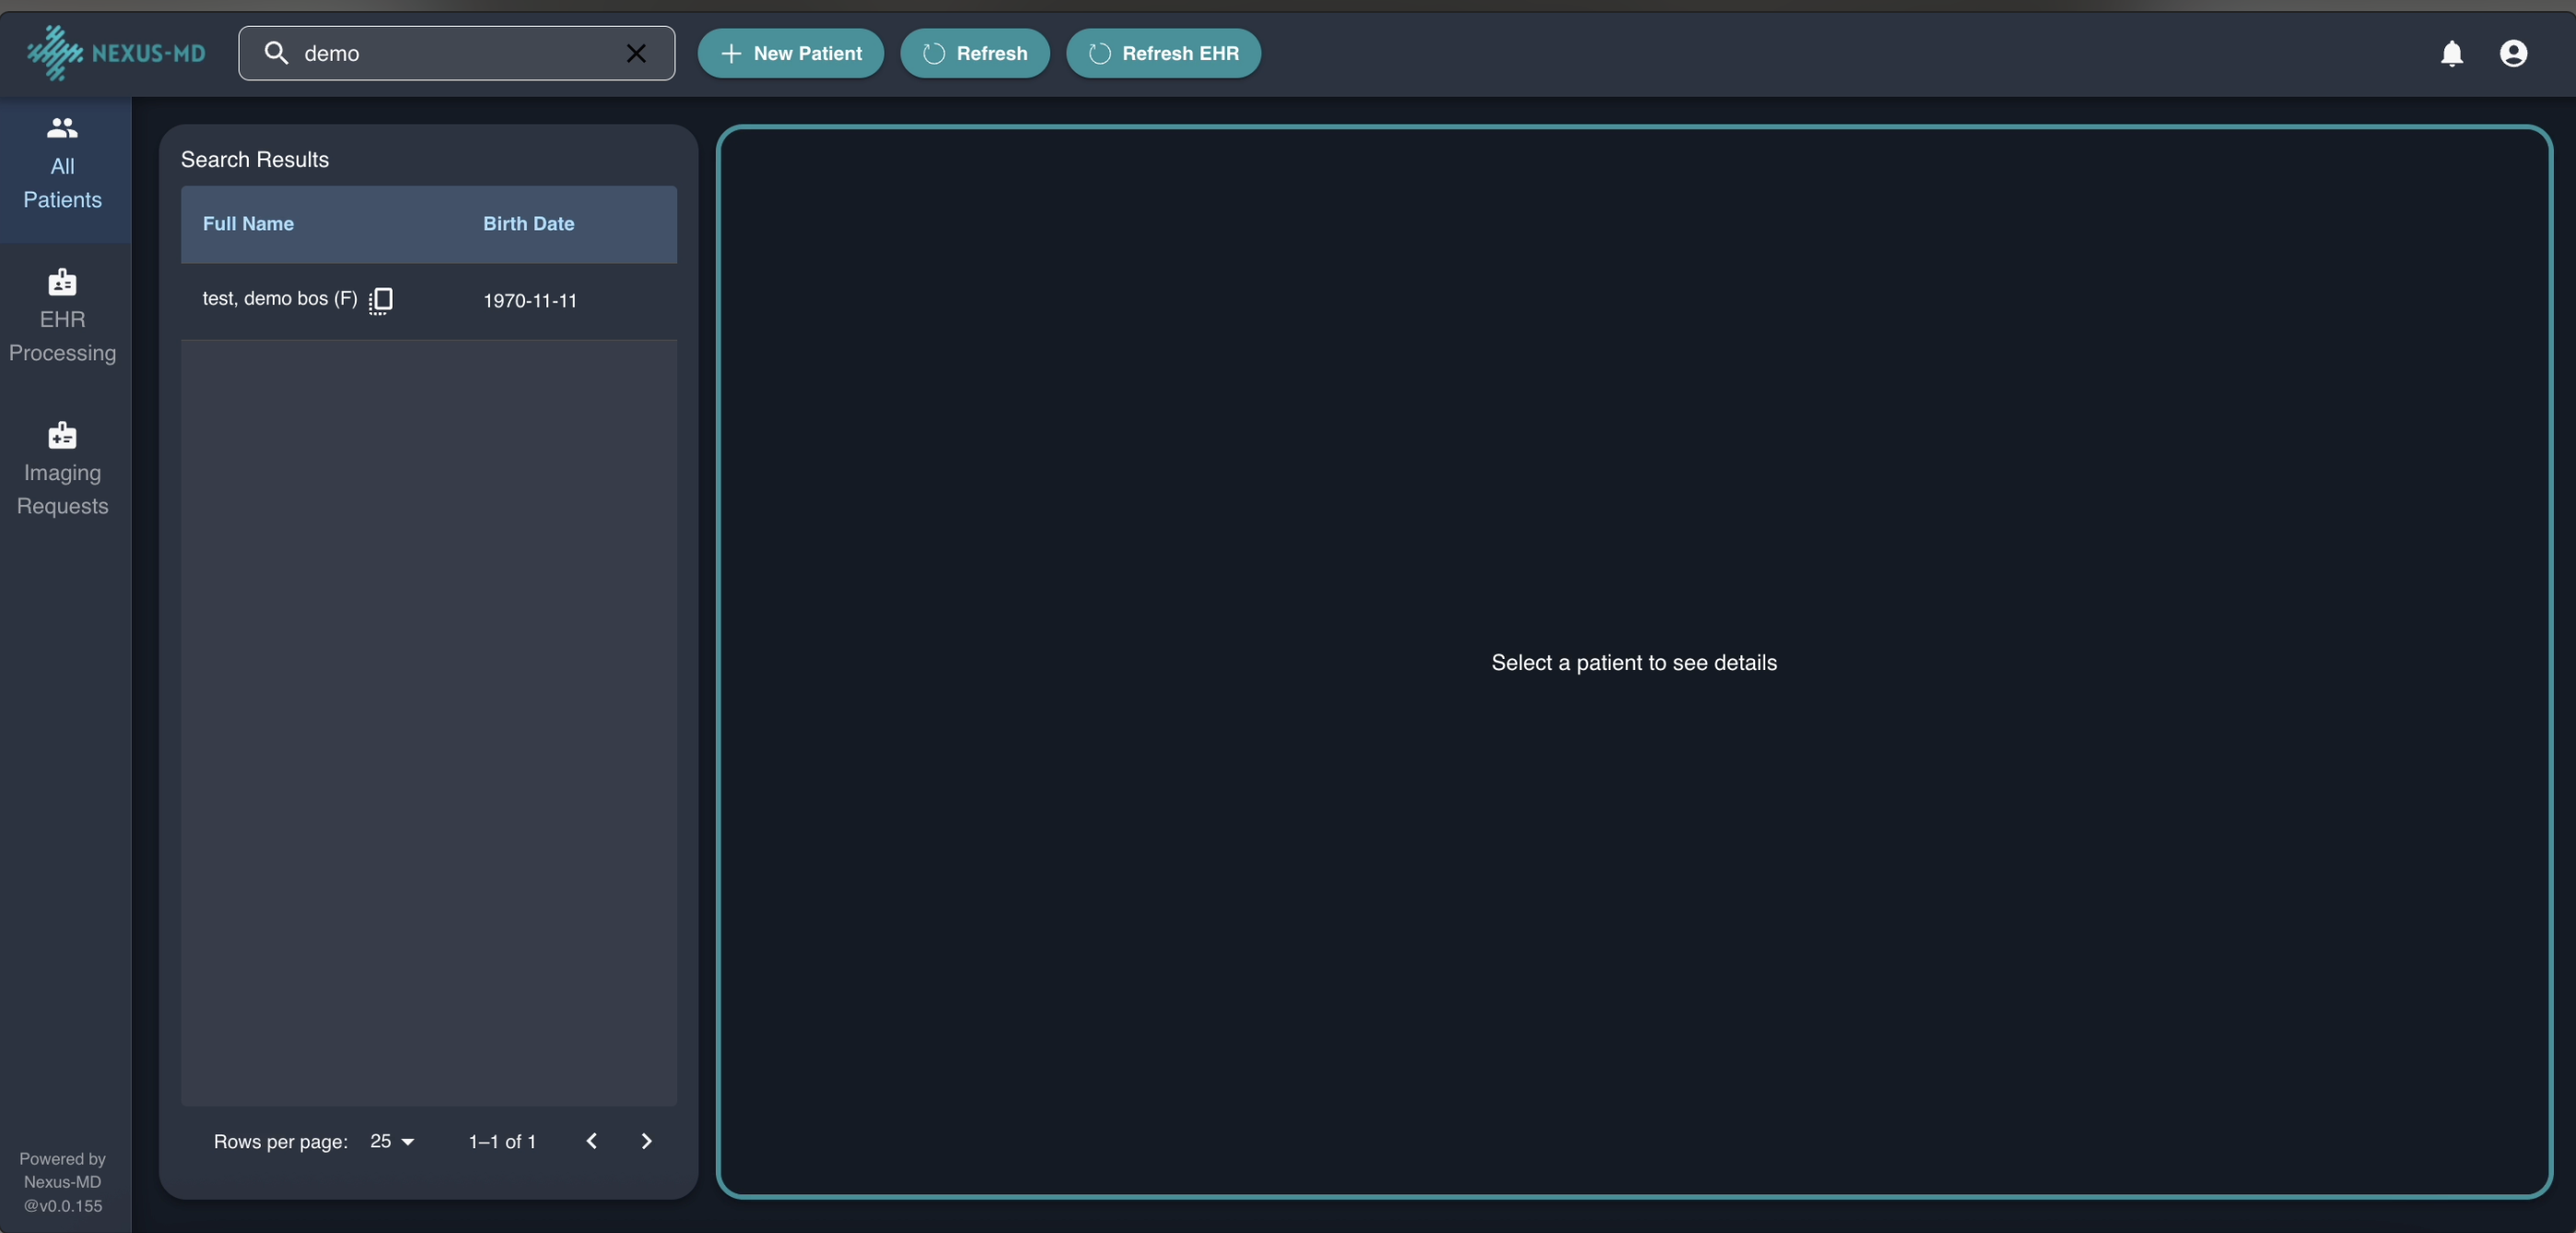This screenshot has height=1233, width=2576.
Task: Select the All Patients sidebar icon
Action: [x=62, y=128]
